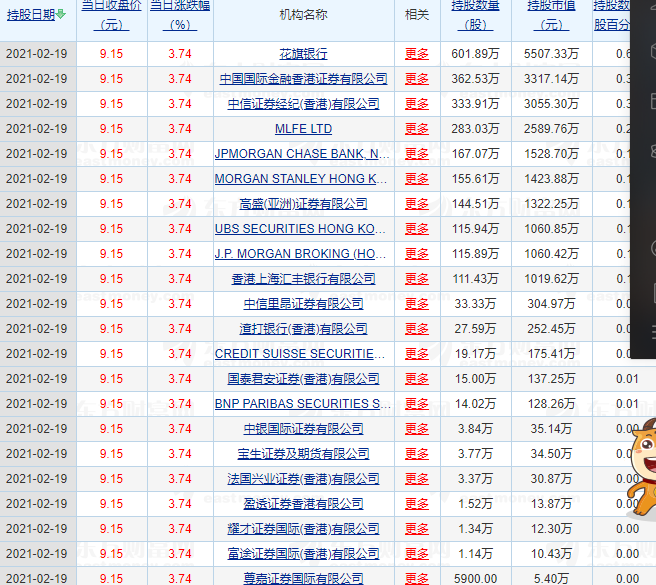Open 国泰君安证券(香港)有限公司 link
The image size is (656, 585).
(x=303, y=379)
